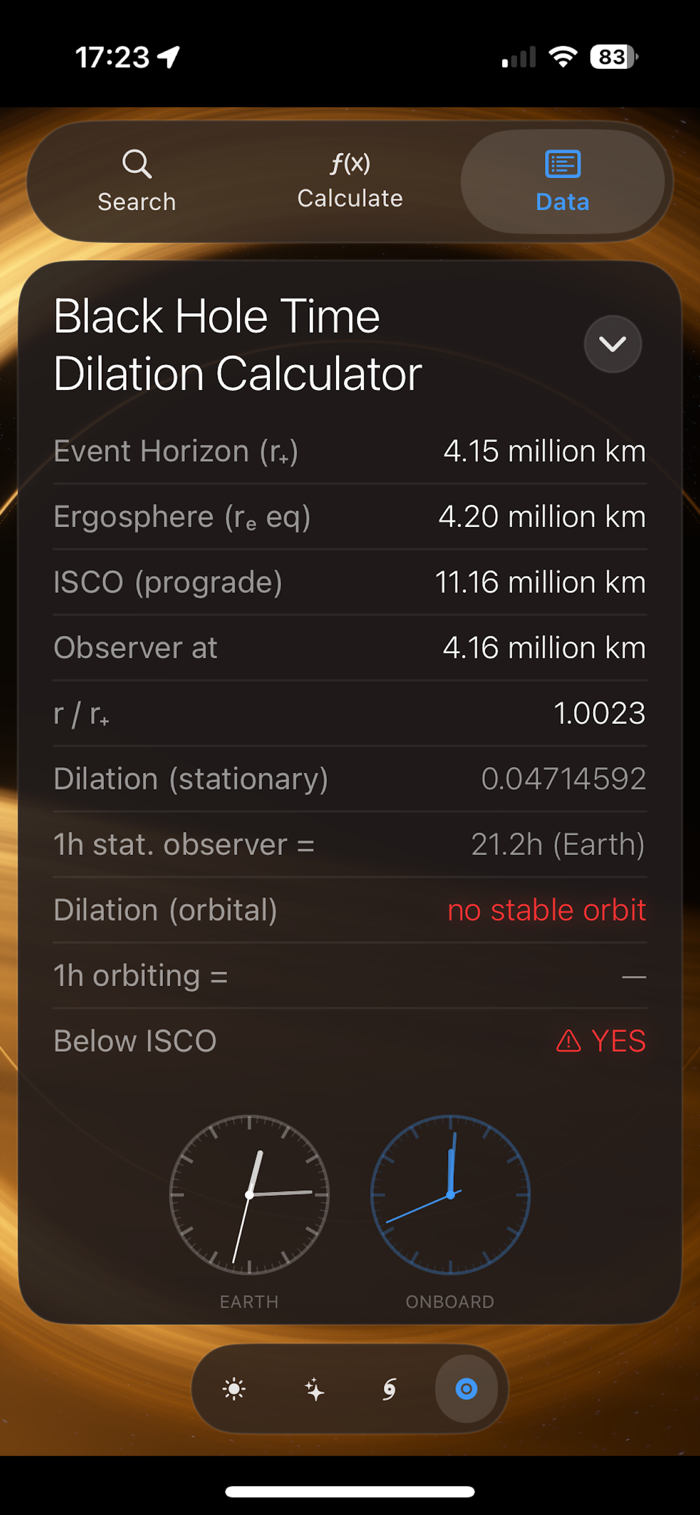Image resolution: width=700 pixels, height=1515 pixels.
Task: Tap the no stable orbit text
Action: pyautogui.click(x=547, y=910)
